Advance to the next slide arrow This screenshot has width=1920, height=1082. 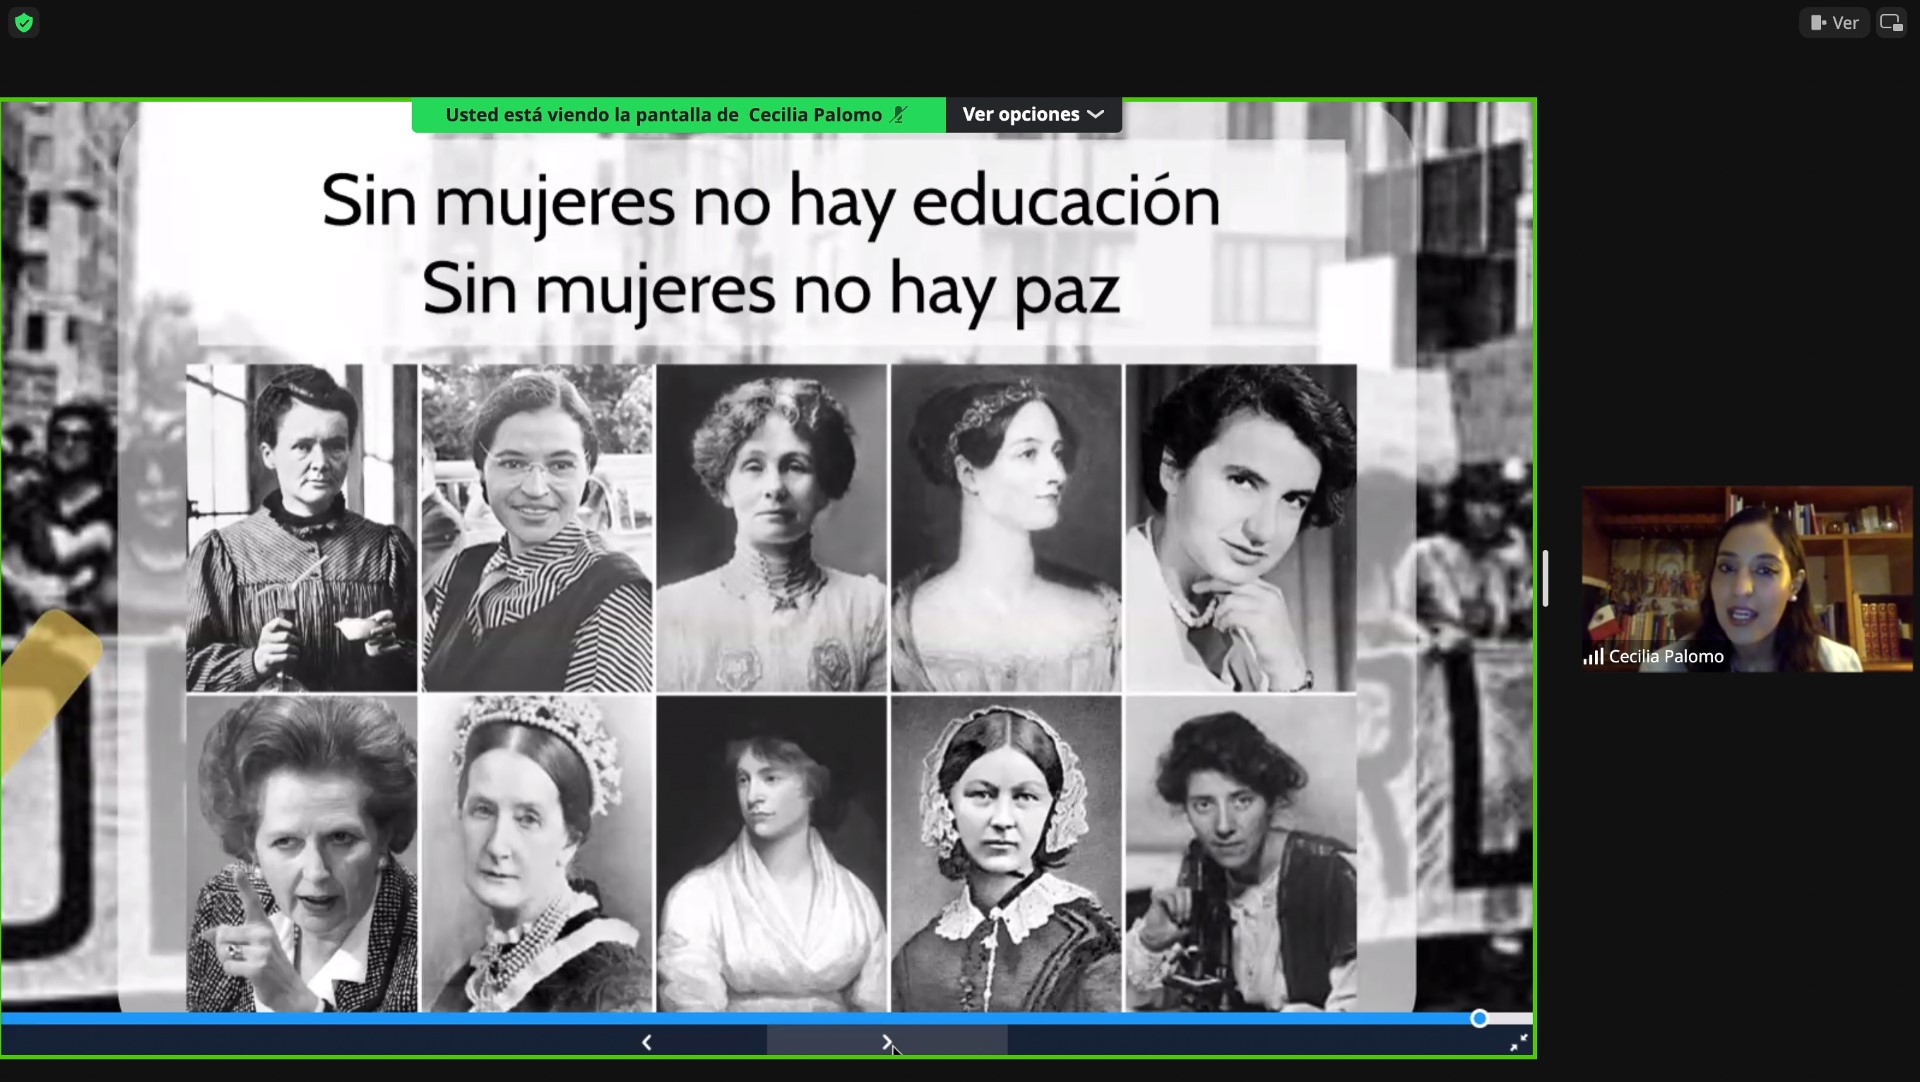click(x=886, y=1042)
